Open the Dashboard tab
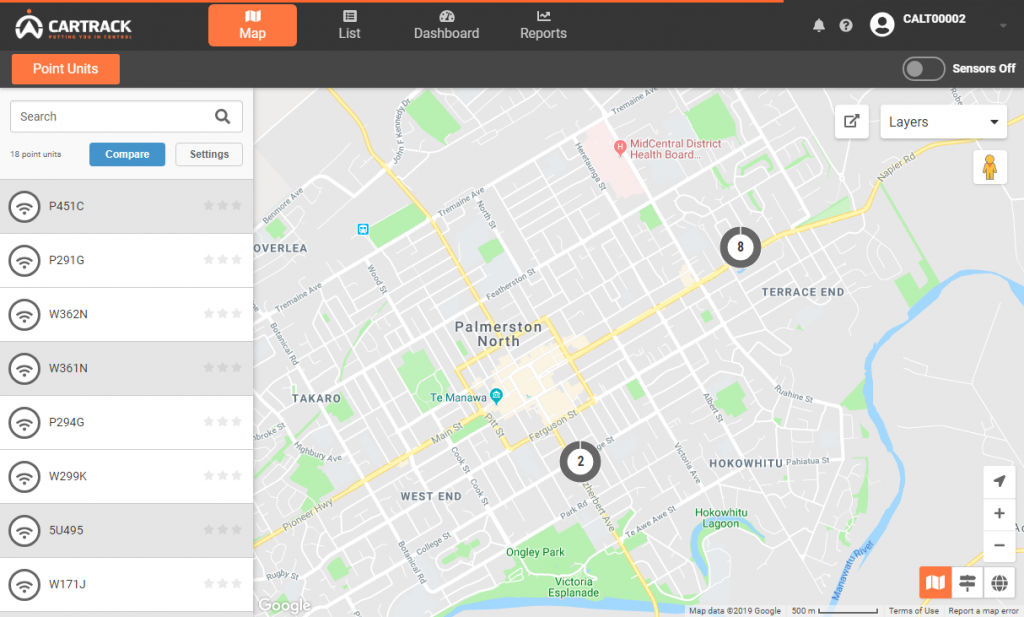 tap(446, 25)
